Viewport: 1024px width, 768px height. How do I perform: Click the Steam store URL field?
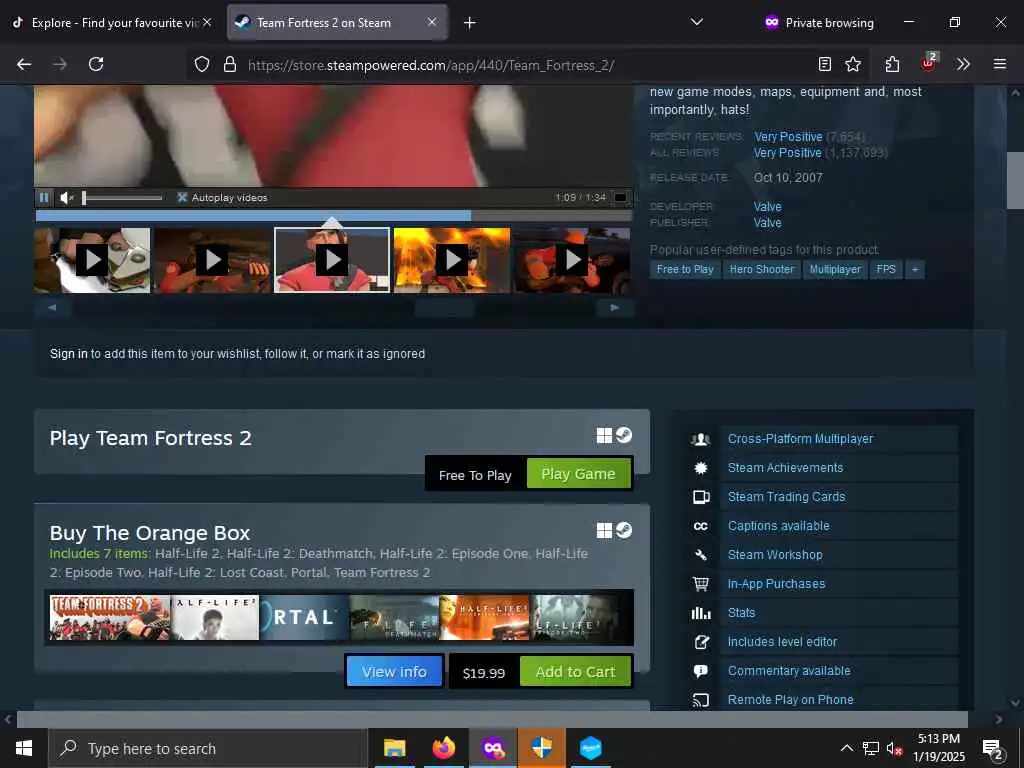tap(529, 65)
